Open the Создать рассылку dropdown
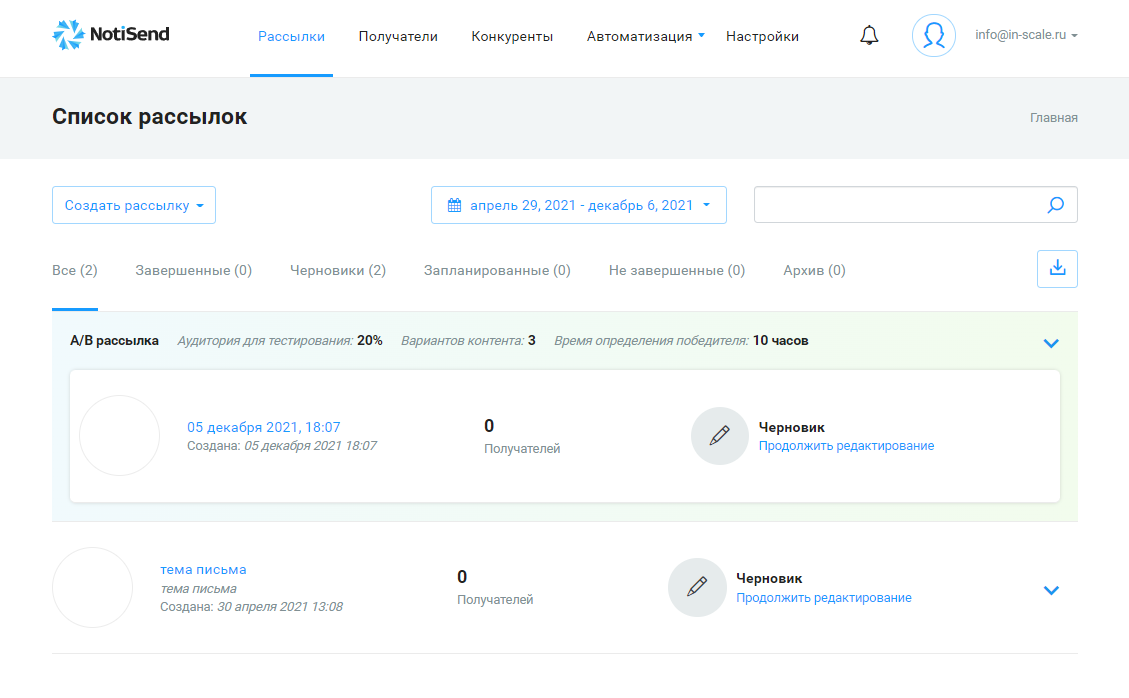The image size is (1129, 698). pos(134,205)
